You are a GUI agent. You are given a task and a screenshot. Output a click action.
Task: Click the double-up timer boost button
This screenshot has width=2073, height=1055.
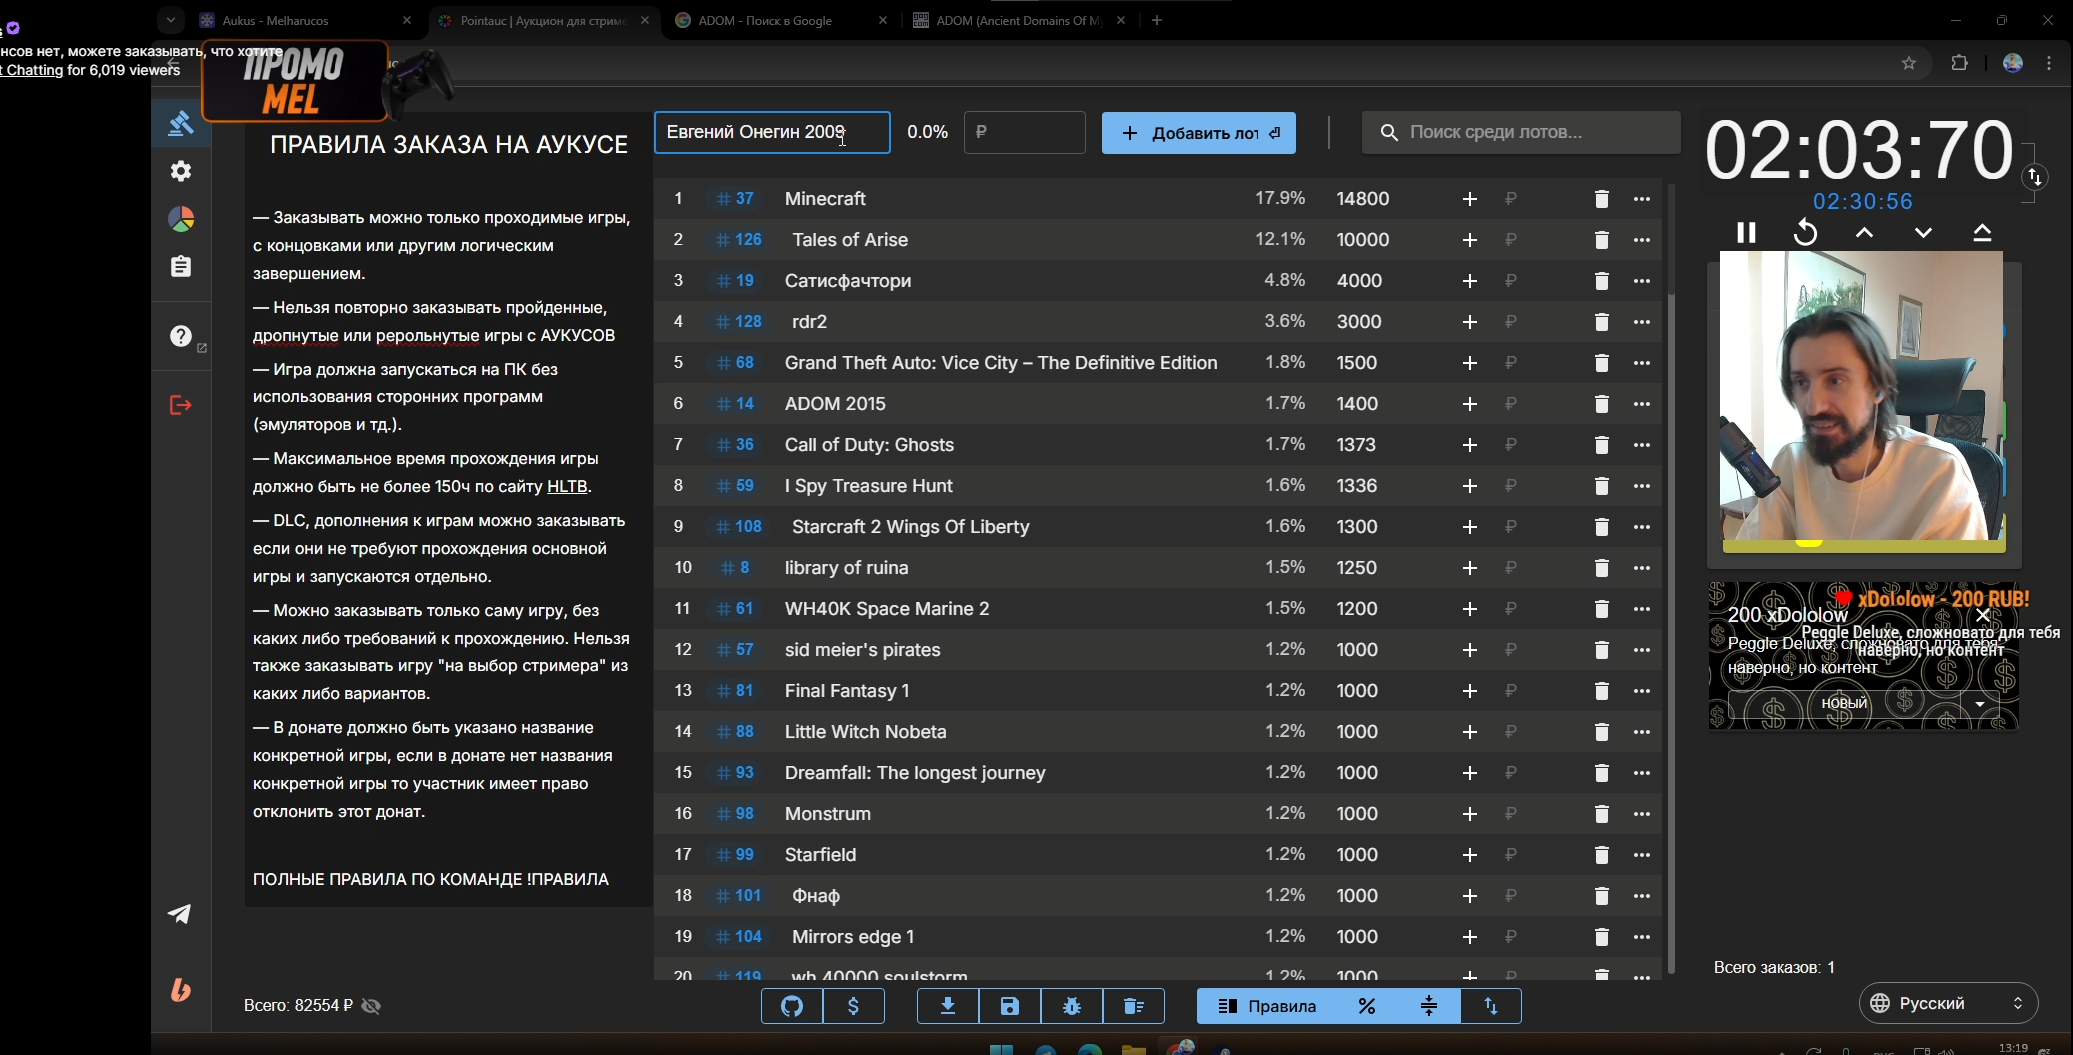pyautogui.click(x=1982, y=233)
